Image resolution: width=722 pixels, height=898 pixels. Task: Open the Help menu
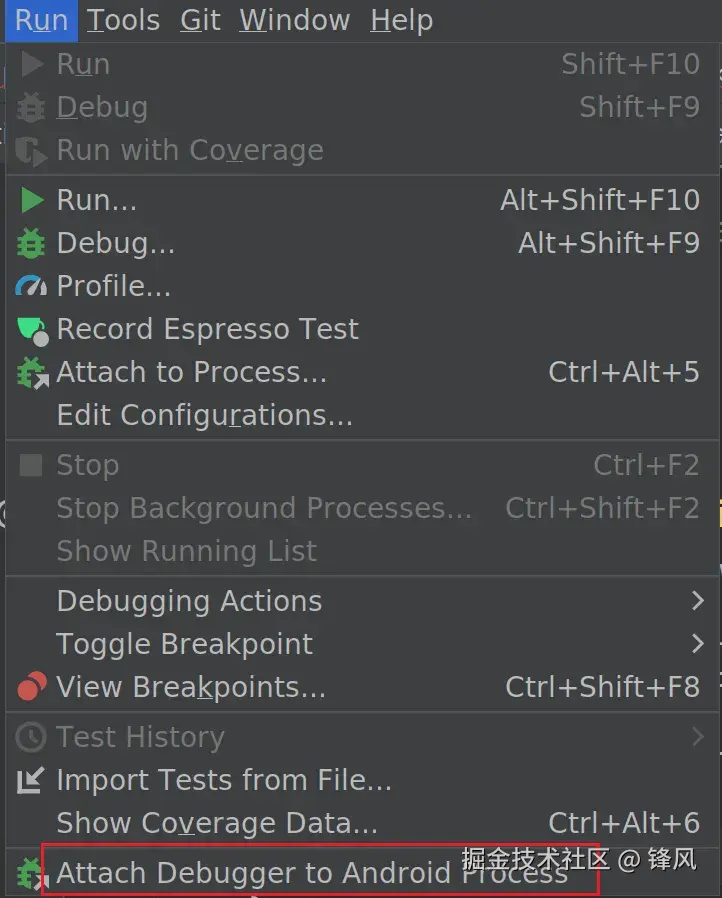pos(401,20)
